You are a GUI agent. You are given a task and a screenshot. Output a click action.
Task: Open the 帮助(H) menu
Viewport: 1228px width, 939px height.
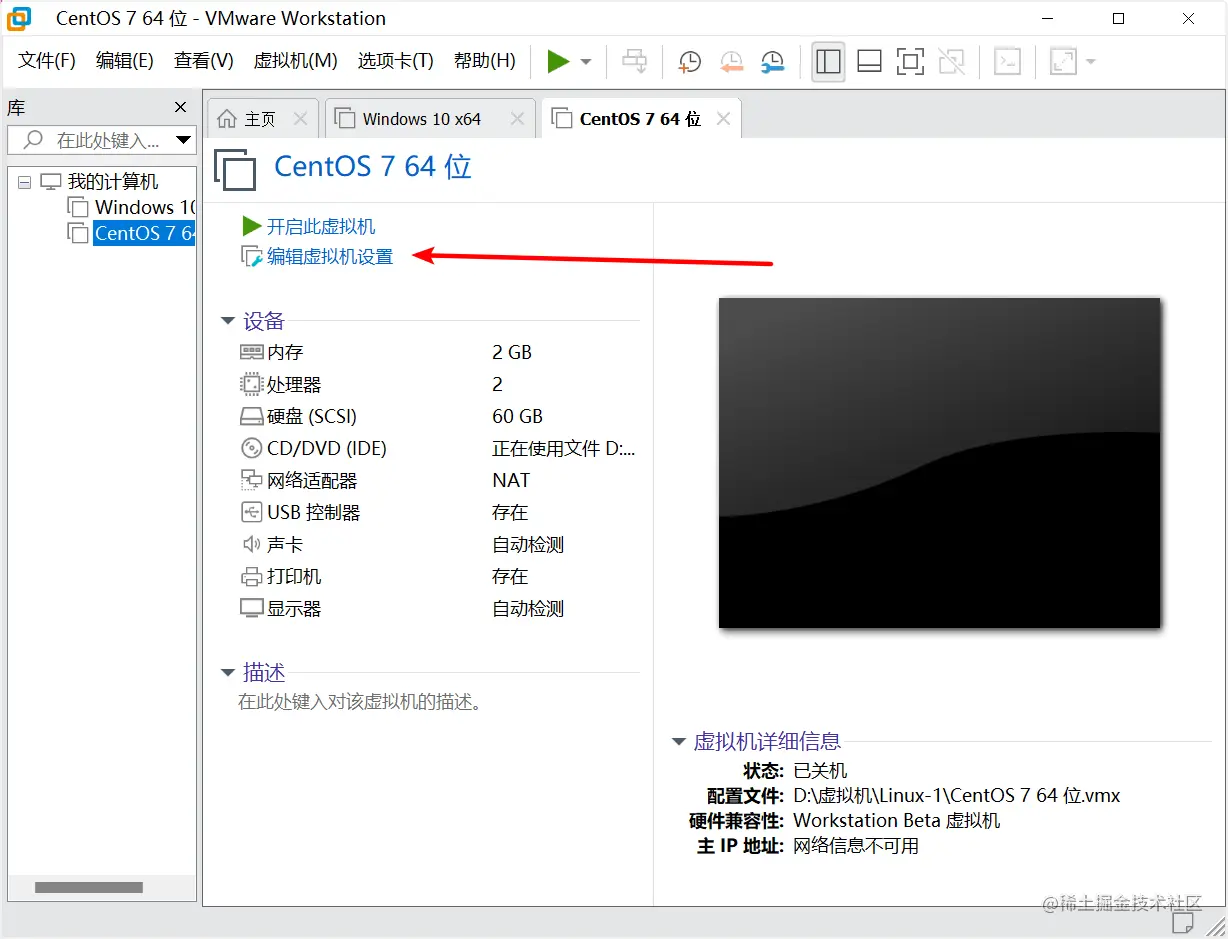tap(485, 61)
